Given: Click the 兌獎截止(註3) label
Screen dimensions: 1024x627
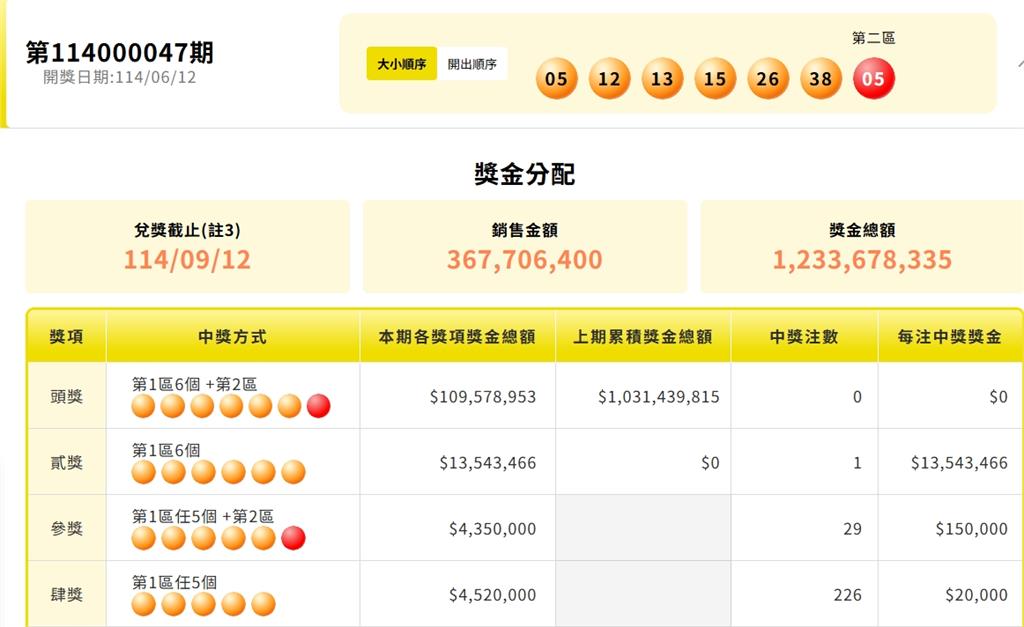Looking at the screenshot, I should pos(187,230).
